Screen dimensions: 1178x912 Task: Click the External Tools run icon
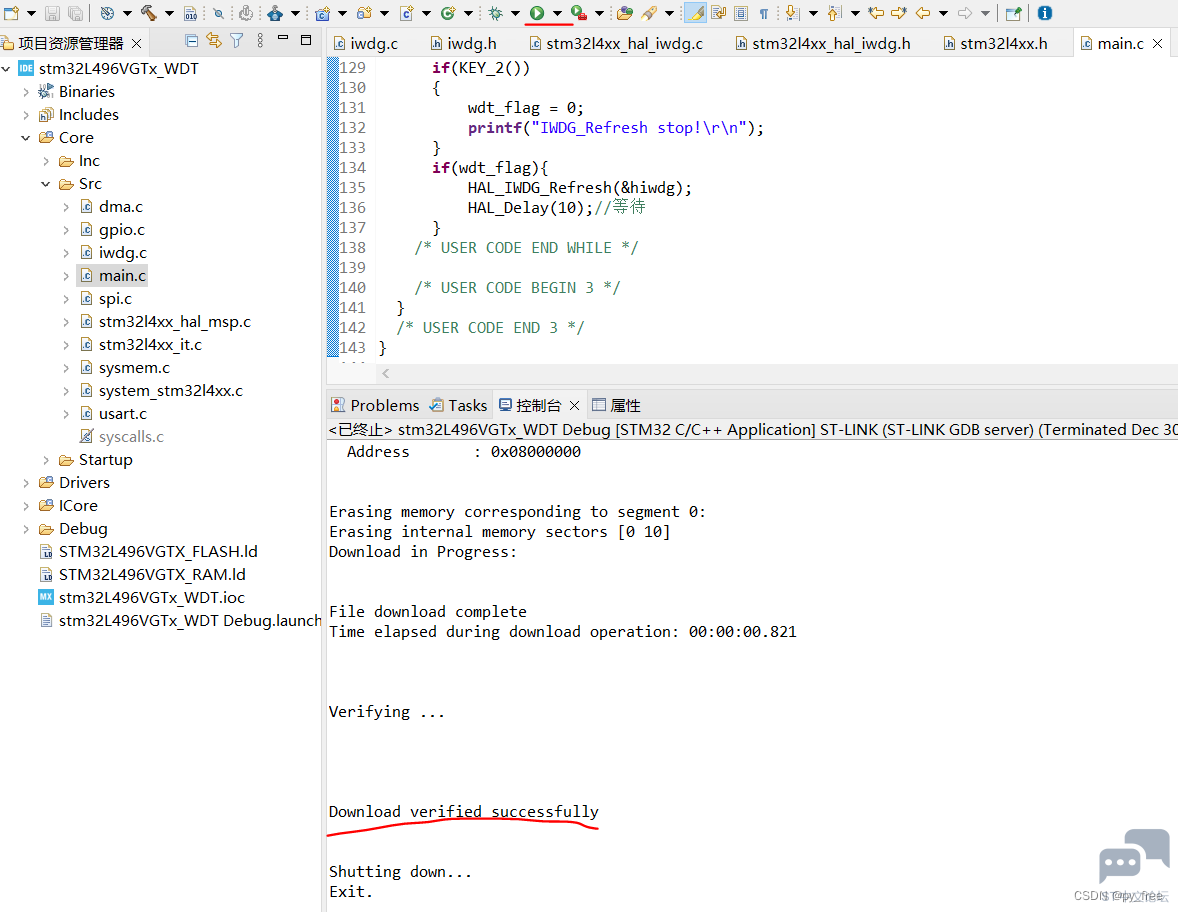tap(578, 13)
